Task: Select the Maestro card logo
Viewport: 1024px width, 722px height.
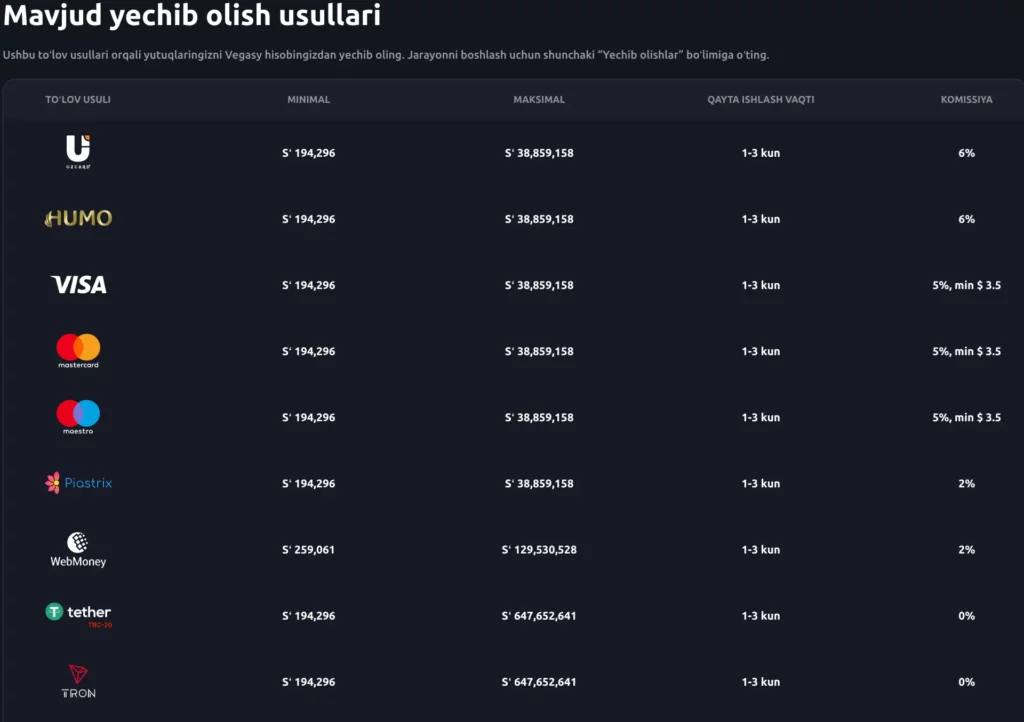Action: [x=77, y=417]
